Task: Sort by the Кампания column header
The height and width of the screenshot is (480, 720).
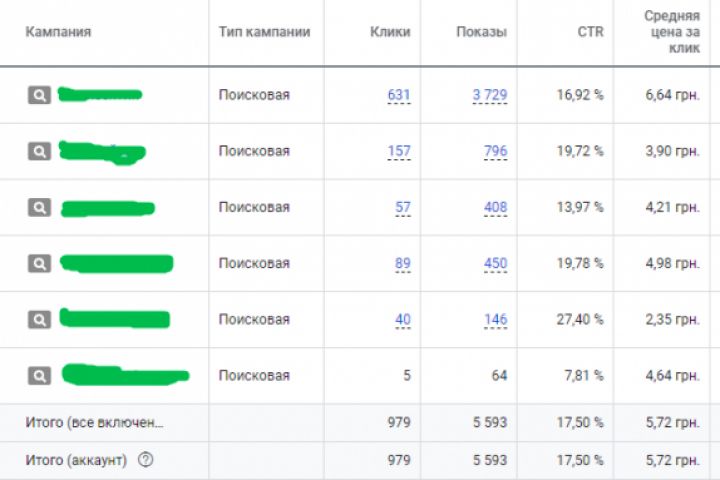Action: point(58,32)
